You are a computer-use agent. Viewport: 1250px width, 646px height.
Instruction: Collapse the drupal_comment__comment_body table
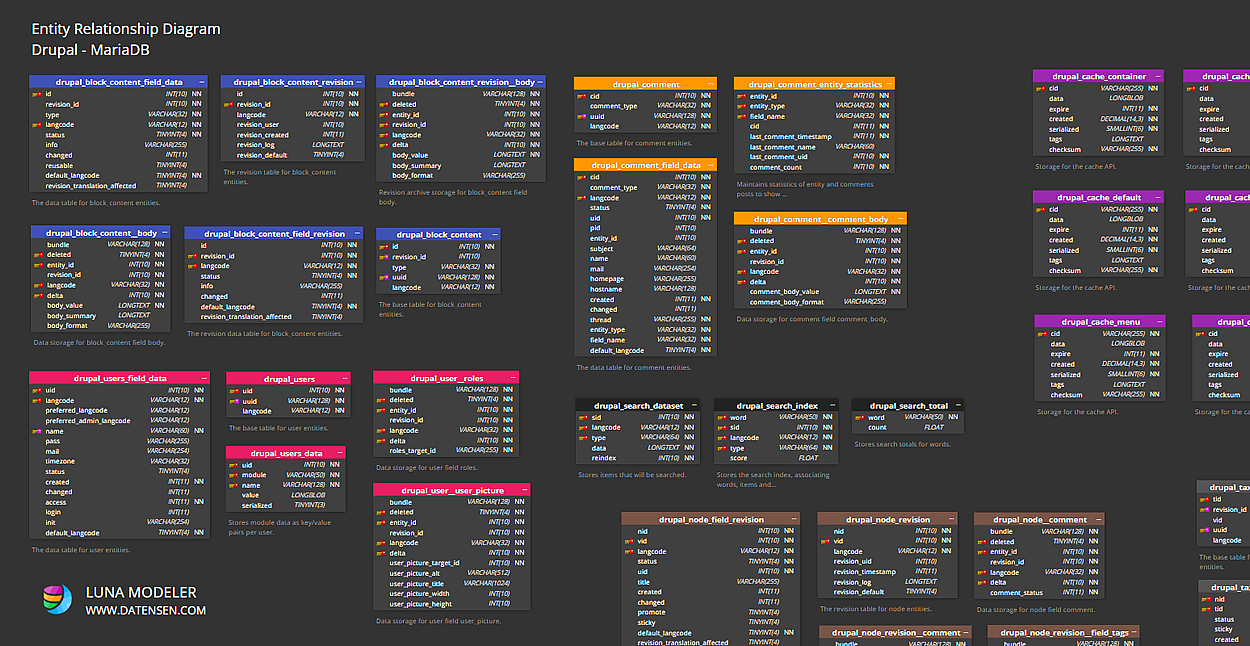(x=900, y=219)
